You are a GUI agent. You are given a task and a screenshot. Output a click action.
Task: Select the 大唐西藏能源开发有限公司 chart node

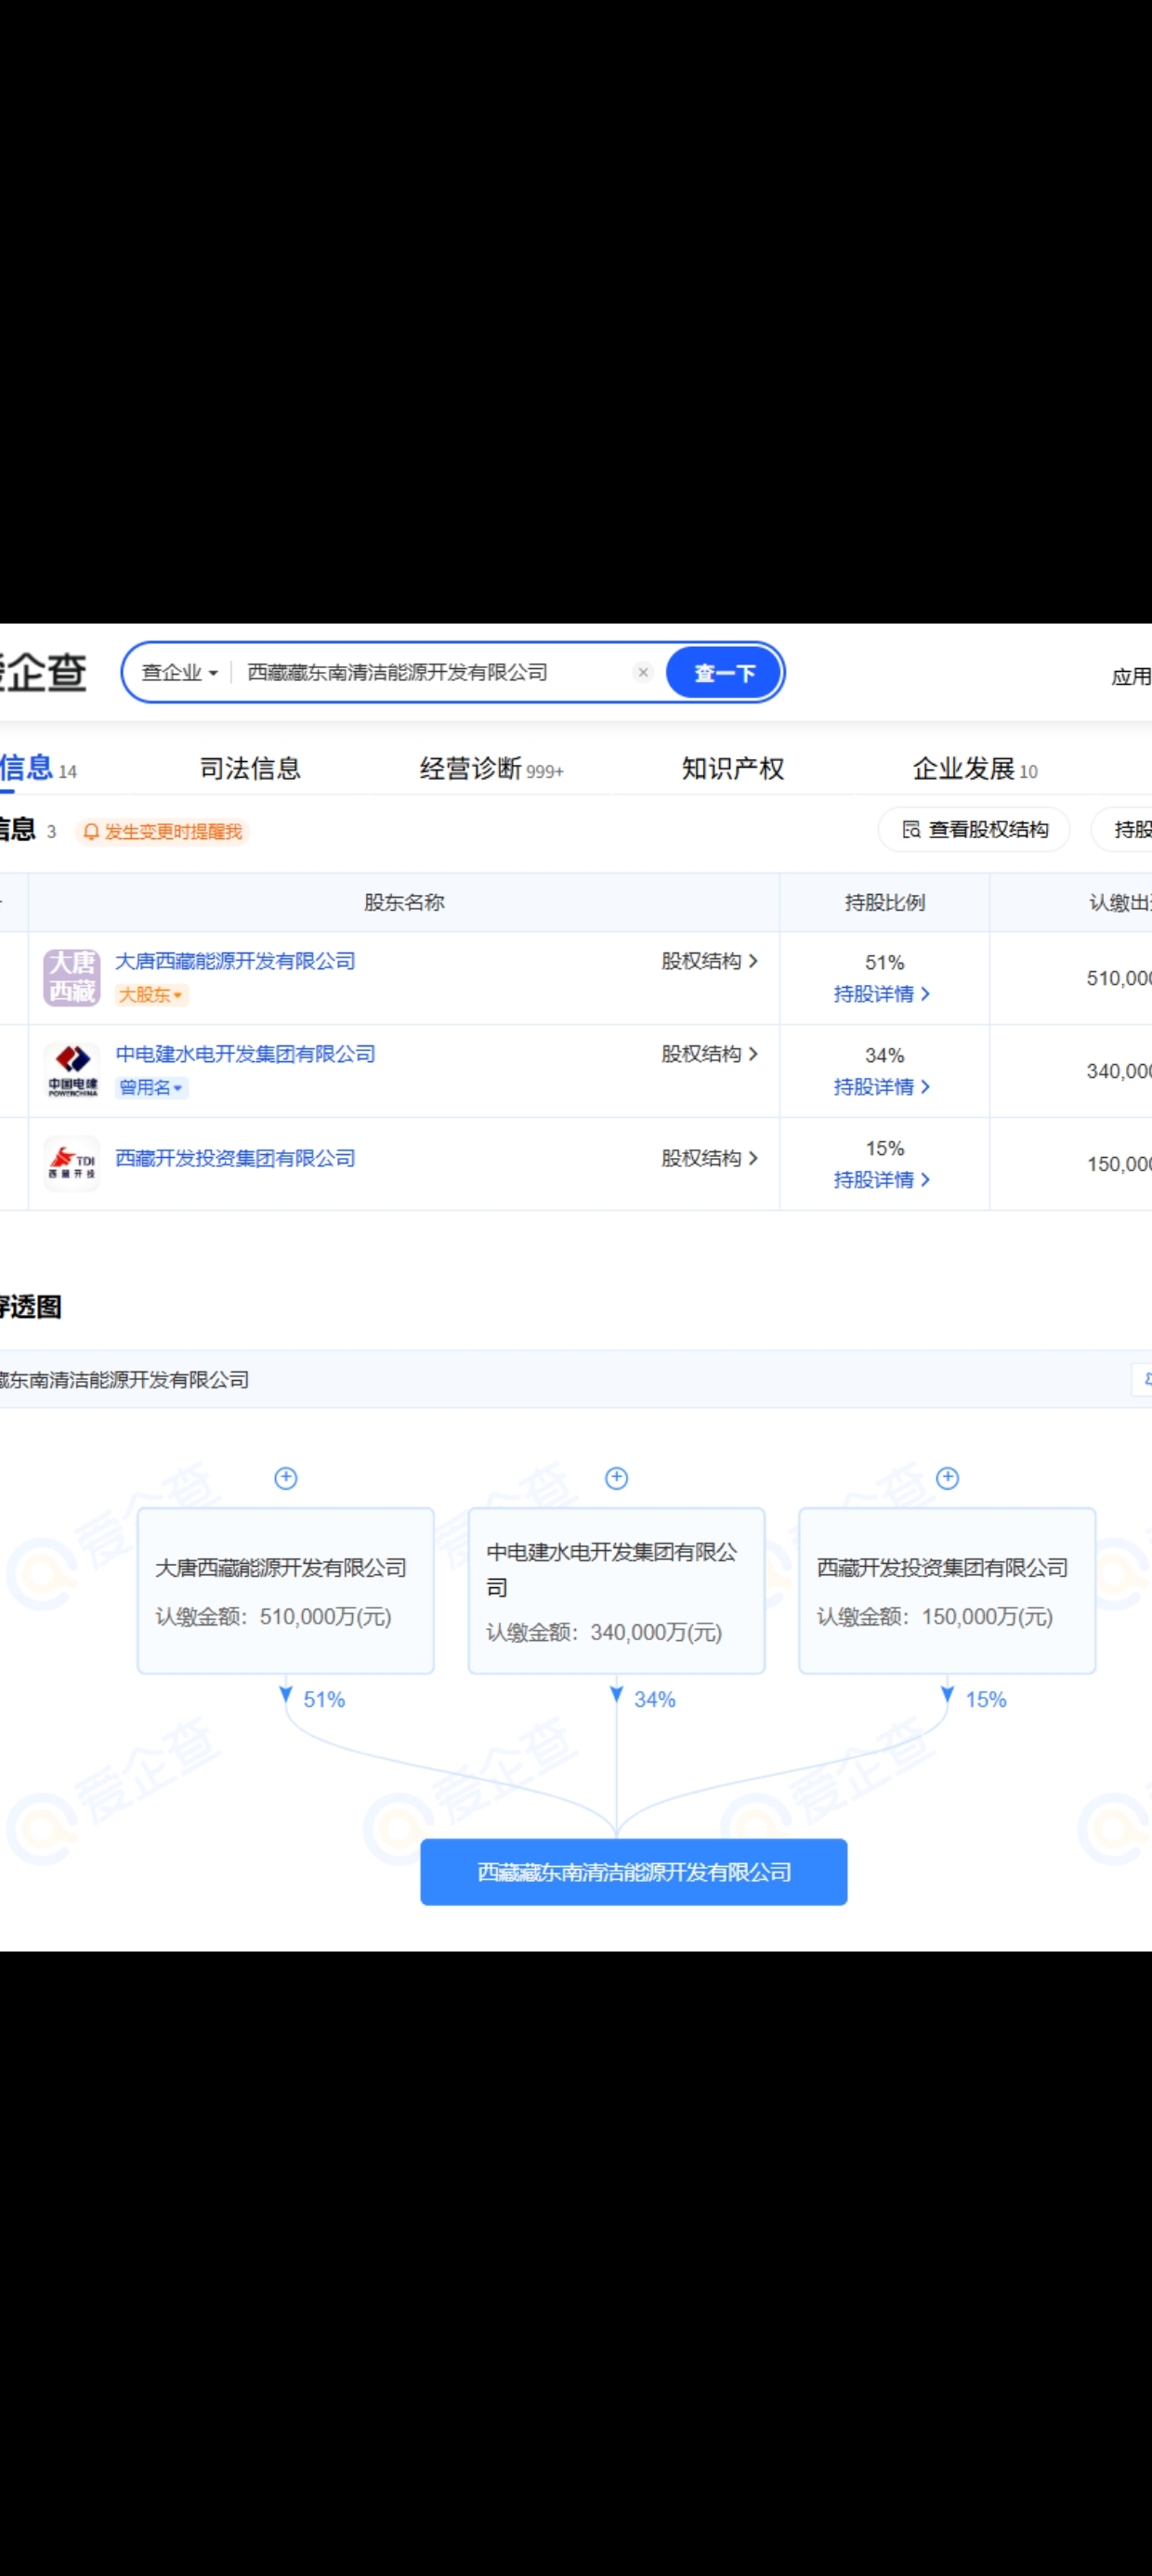click(x=286, y=1591)
